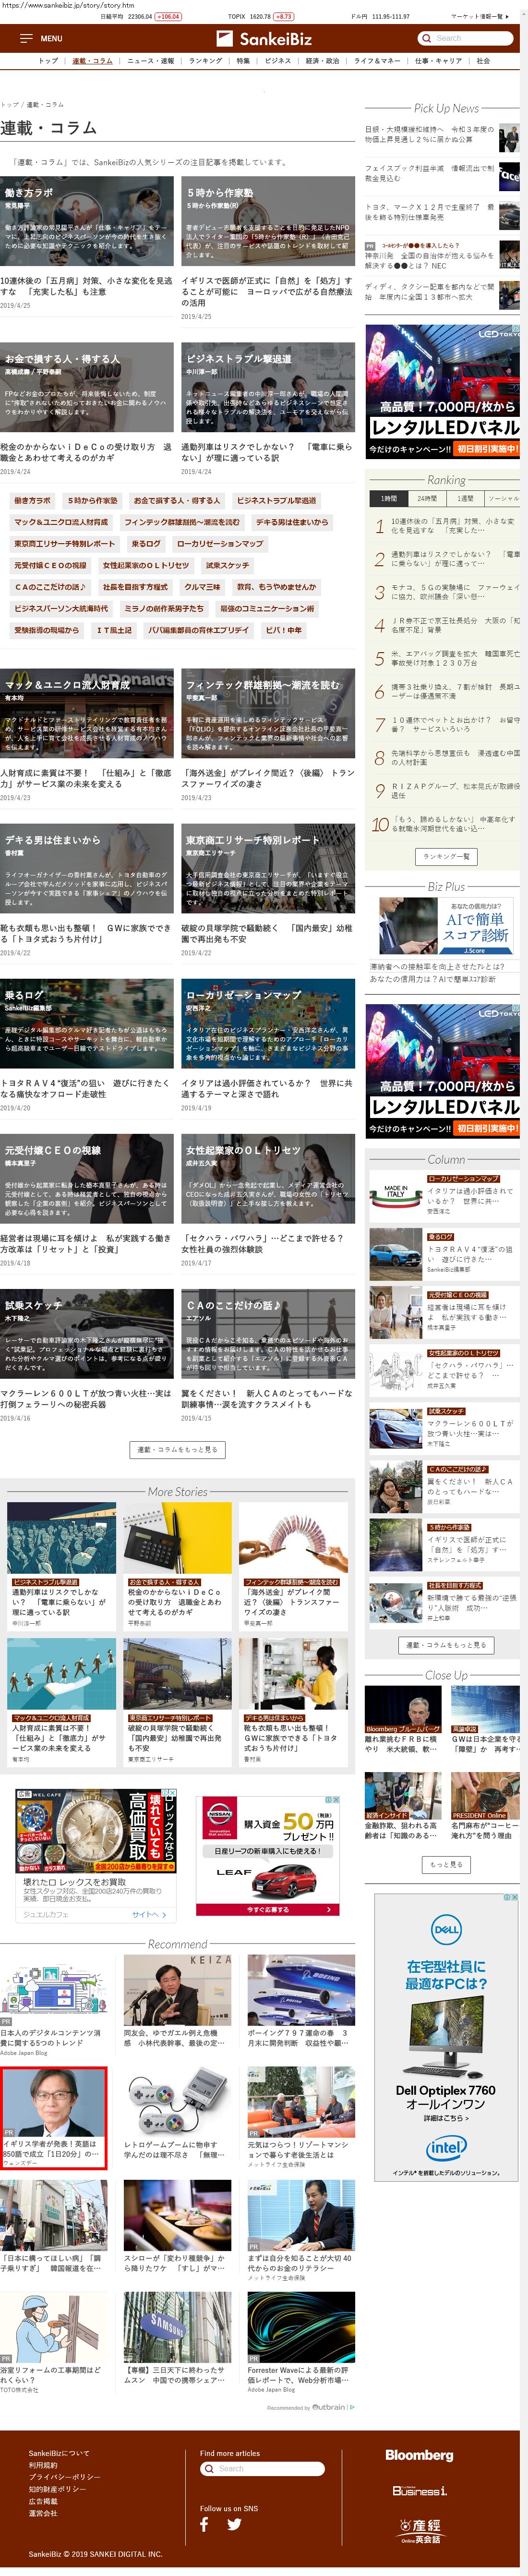
Task: Click the header search magnifier icon
Action: [427, 38]
